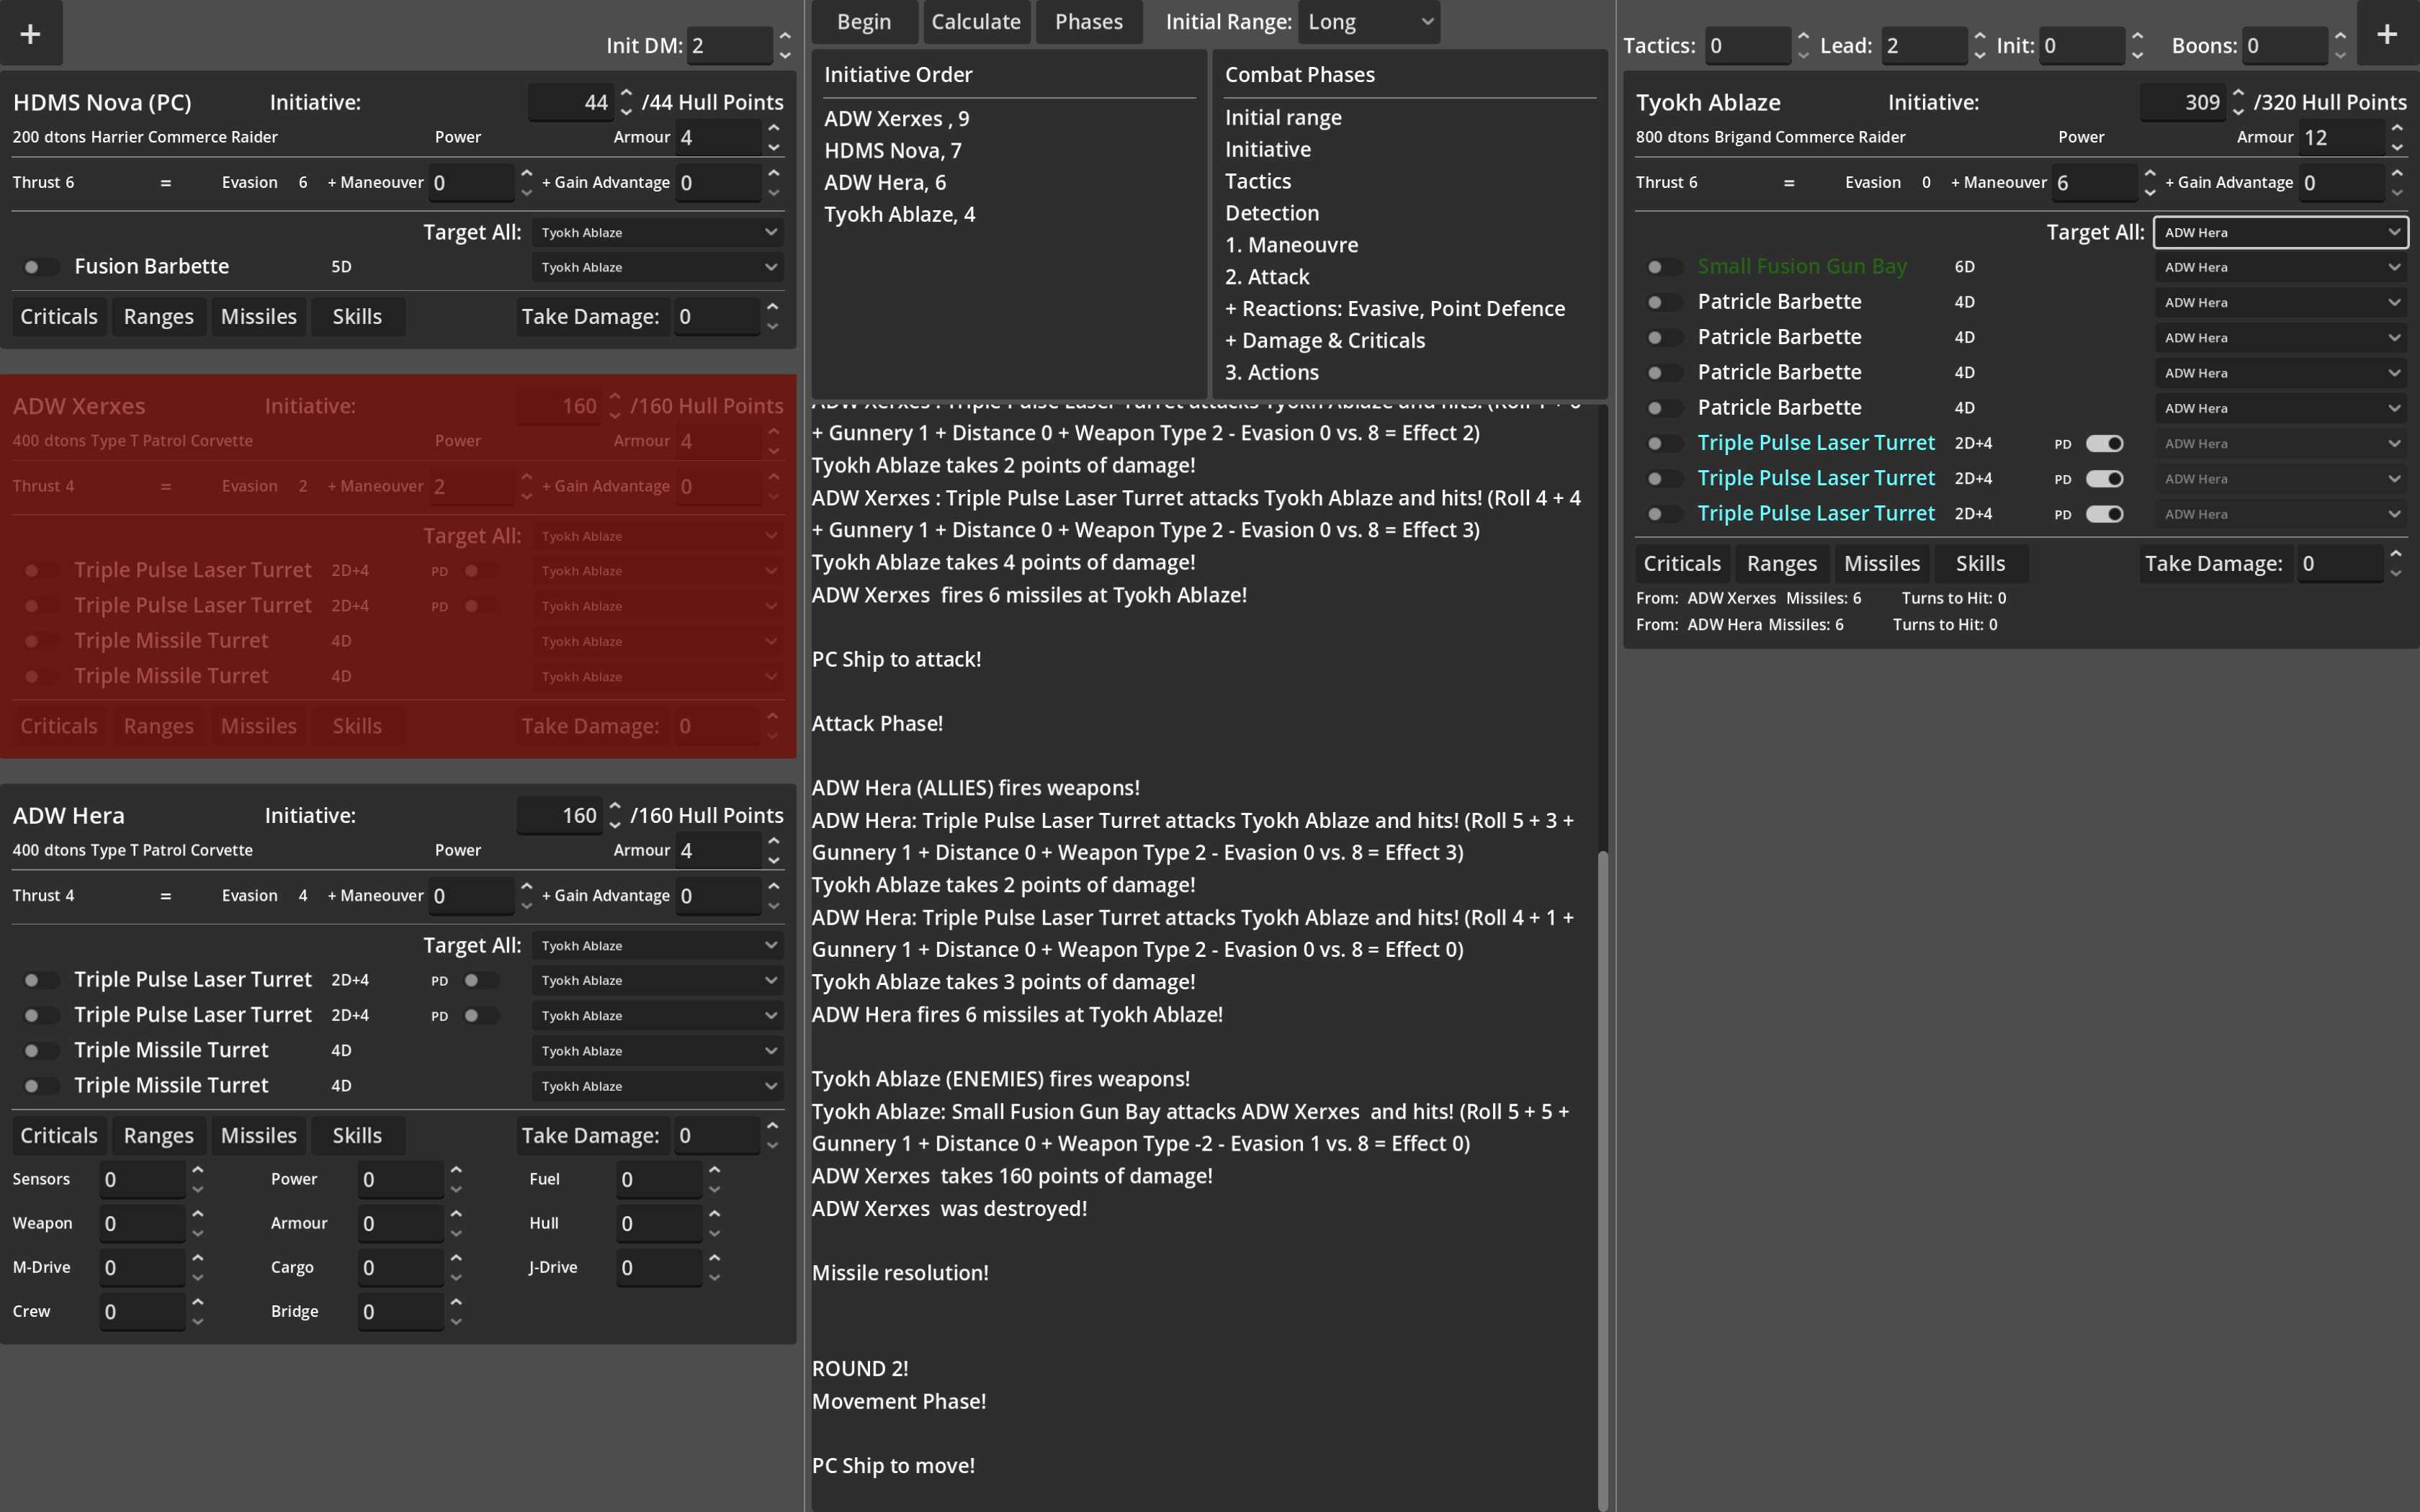
Task: Click 'ADW Xerxes was destroyed!' log line
Action: point(949,1209)
